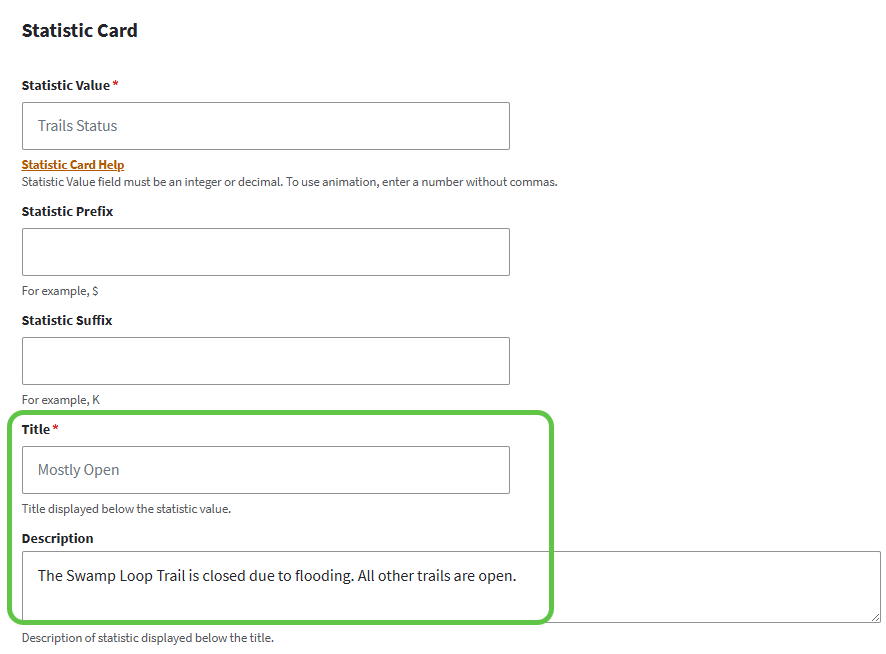Viewport: 886px width, 654px height.
Task: Click the Title field label
Action: pos(36,430)
